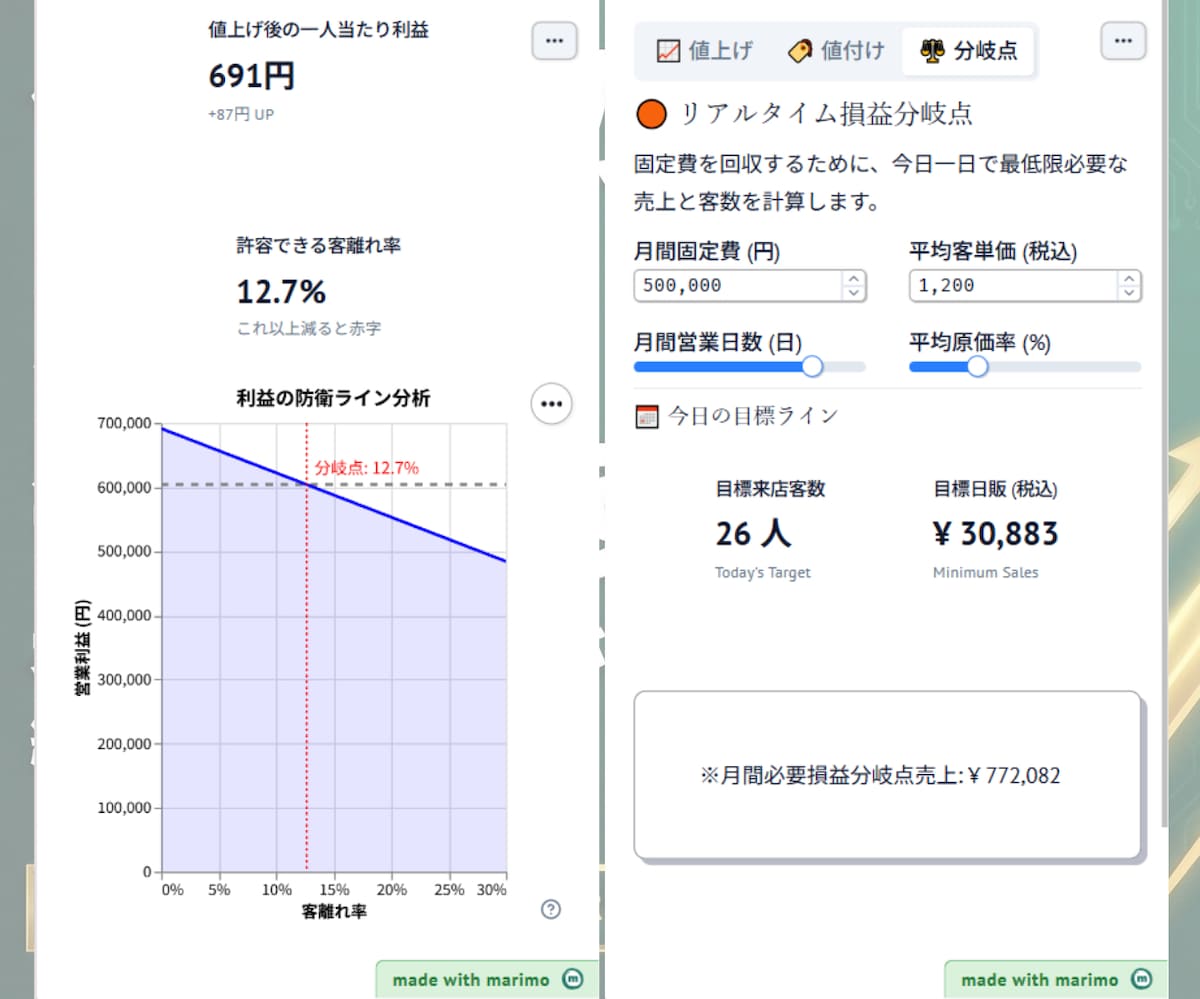Click the 分岐点: 12.7% chart label

(x=366, y=467)
